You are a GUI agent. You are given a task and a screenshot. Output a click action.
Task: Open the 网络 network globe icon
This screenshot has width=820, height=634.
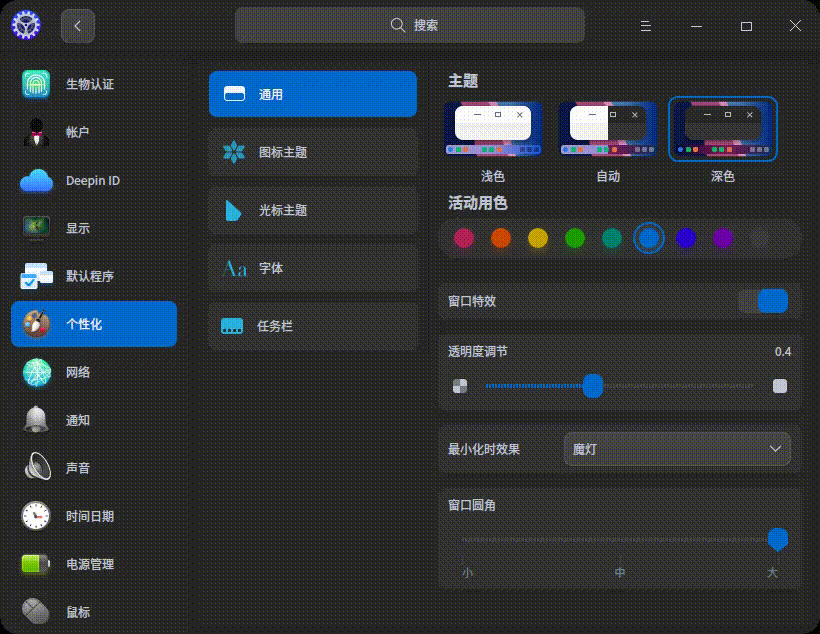[x=36, y=372]
